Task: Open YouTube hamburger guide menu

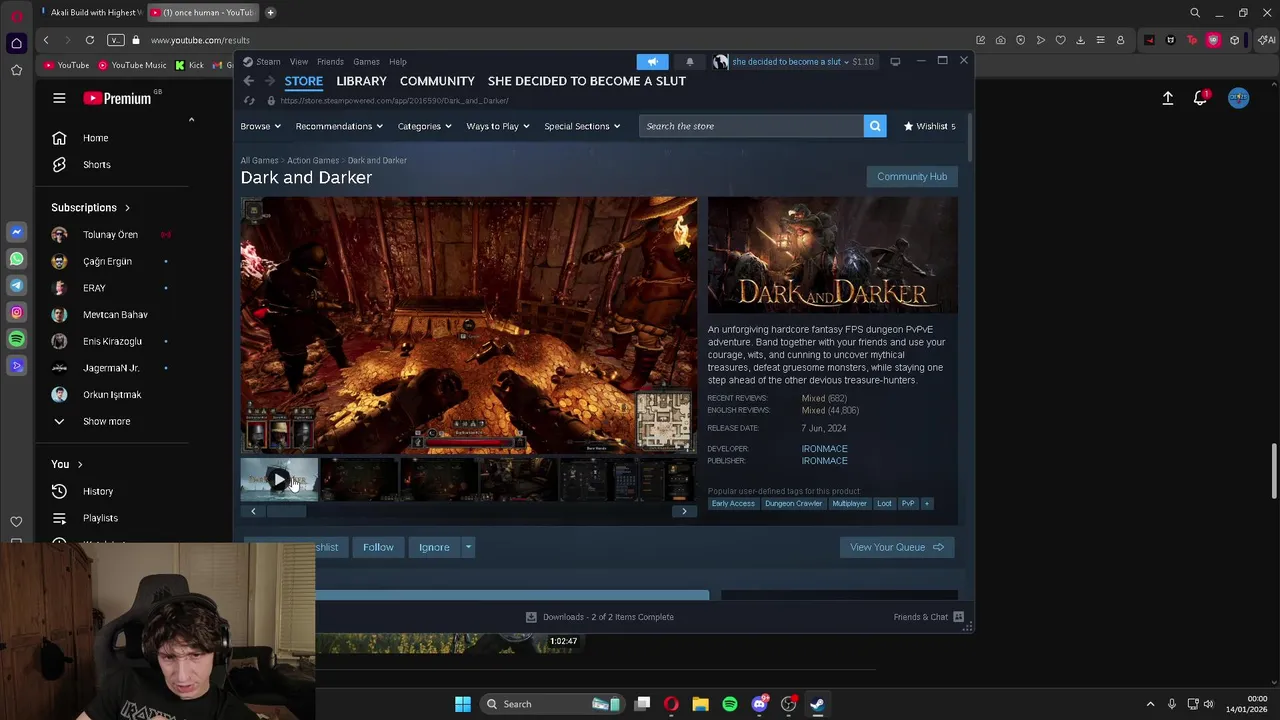Action: click(x=59, y=98)
